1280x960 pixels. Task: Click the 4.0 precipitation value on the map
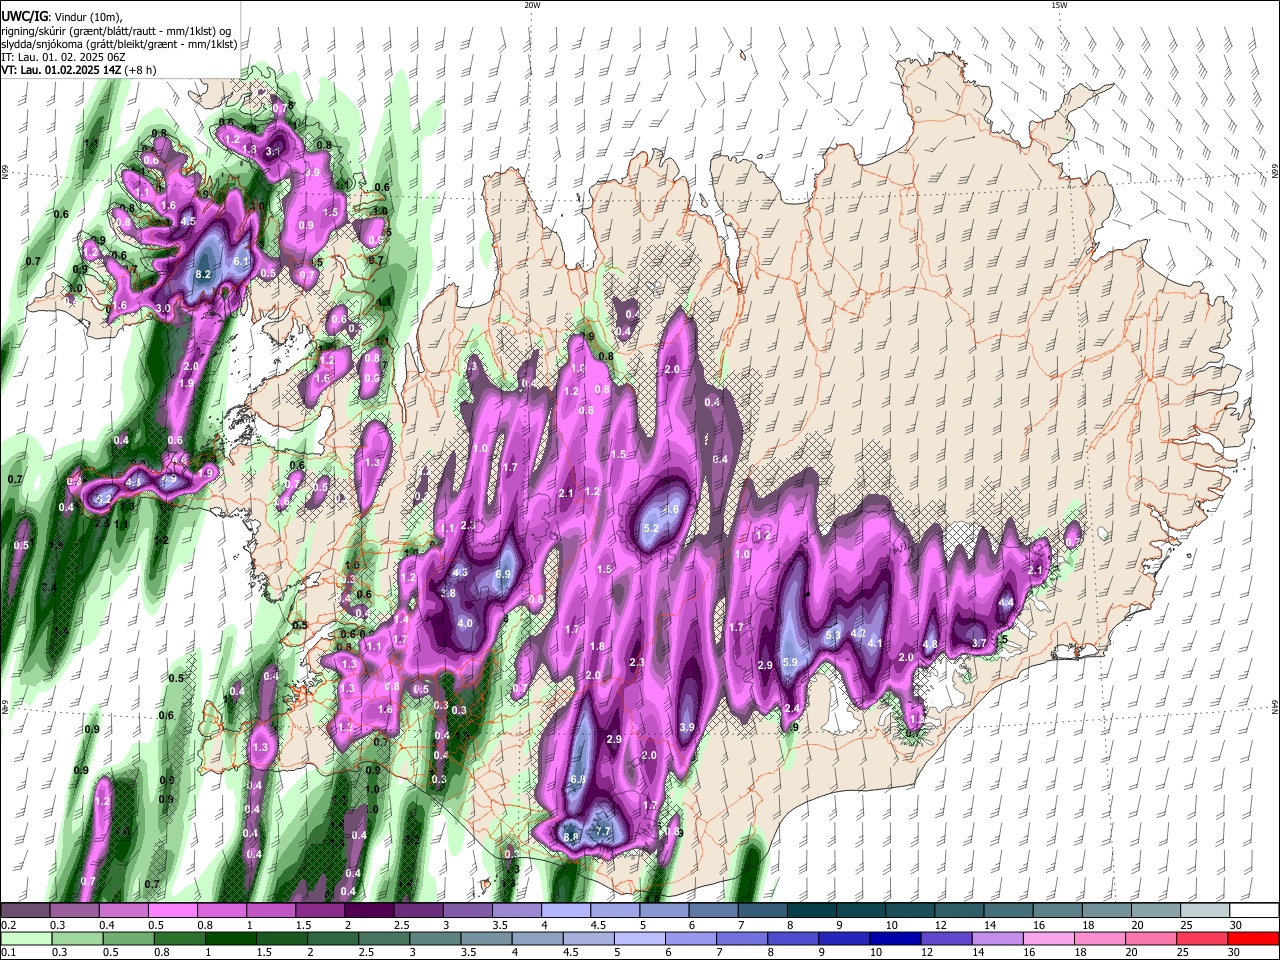(465, 623)
